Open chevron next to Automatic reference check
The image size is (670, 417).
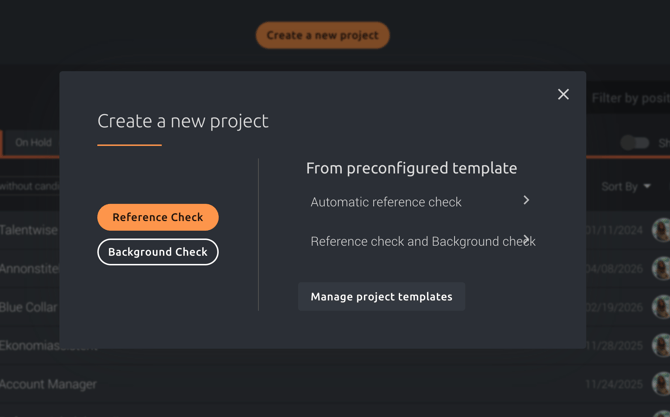coord(526,200)
